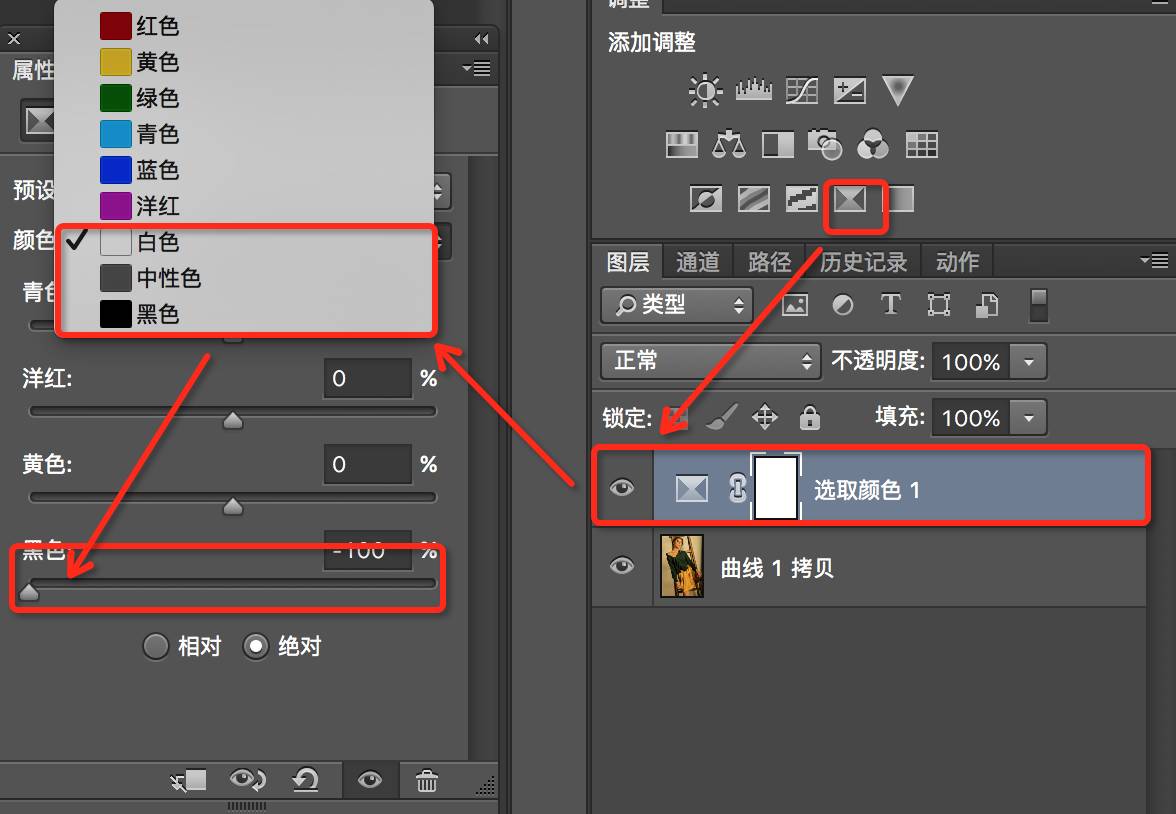This screenshot has height=814, width=1176.
Task: Choose 绿色 from the color list
Action: (245, 98)
